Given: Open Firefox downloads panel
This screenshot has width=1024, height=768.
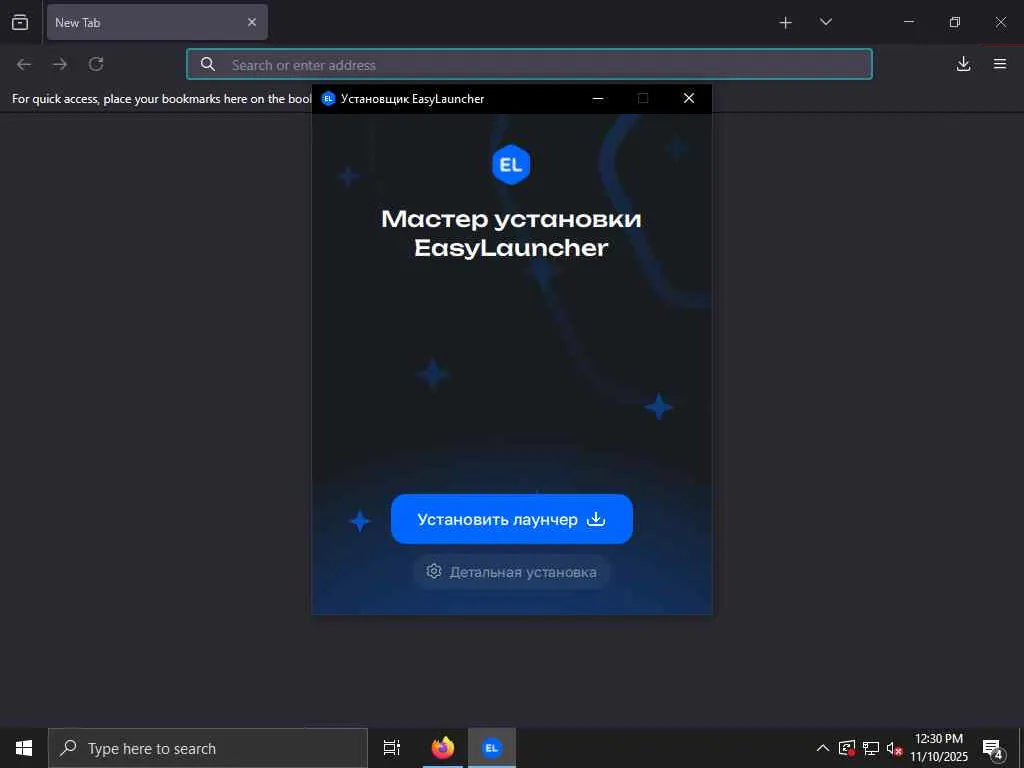Looking at the screenshot, I should coord(963,64).
